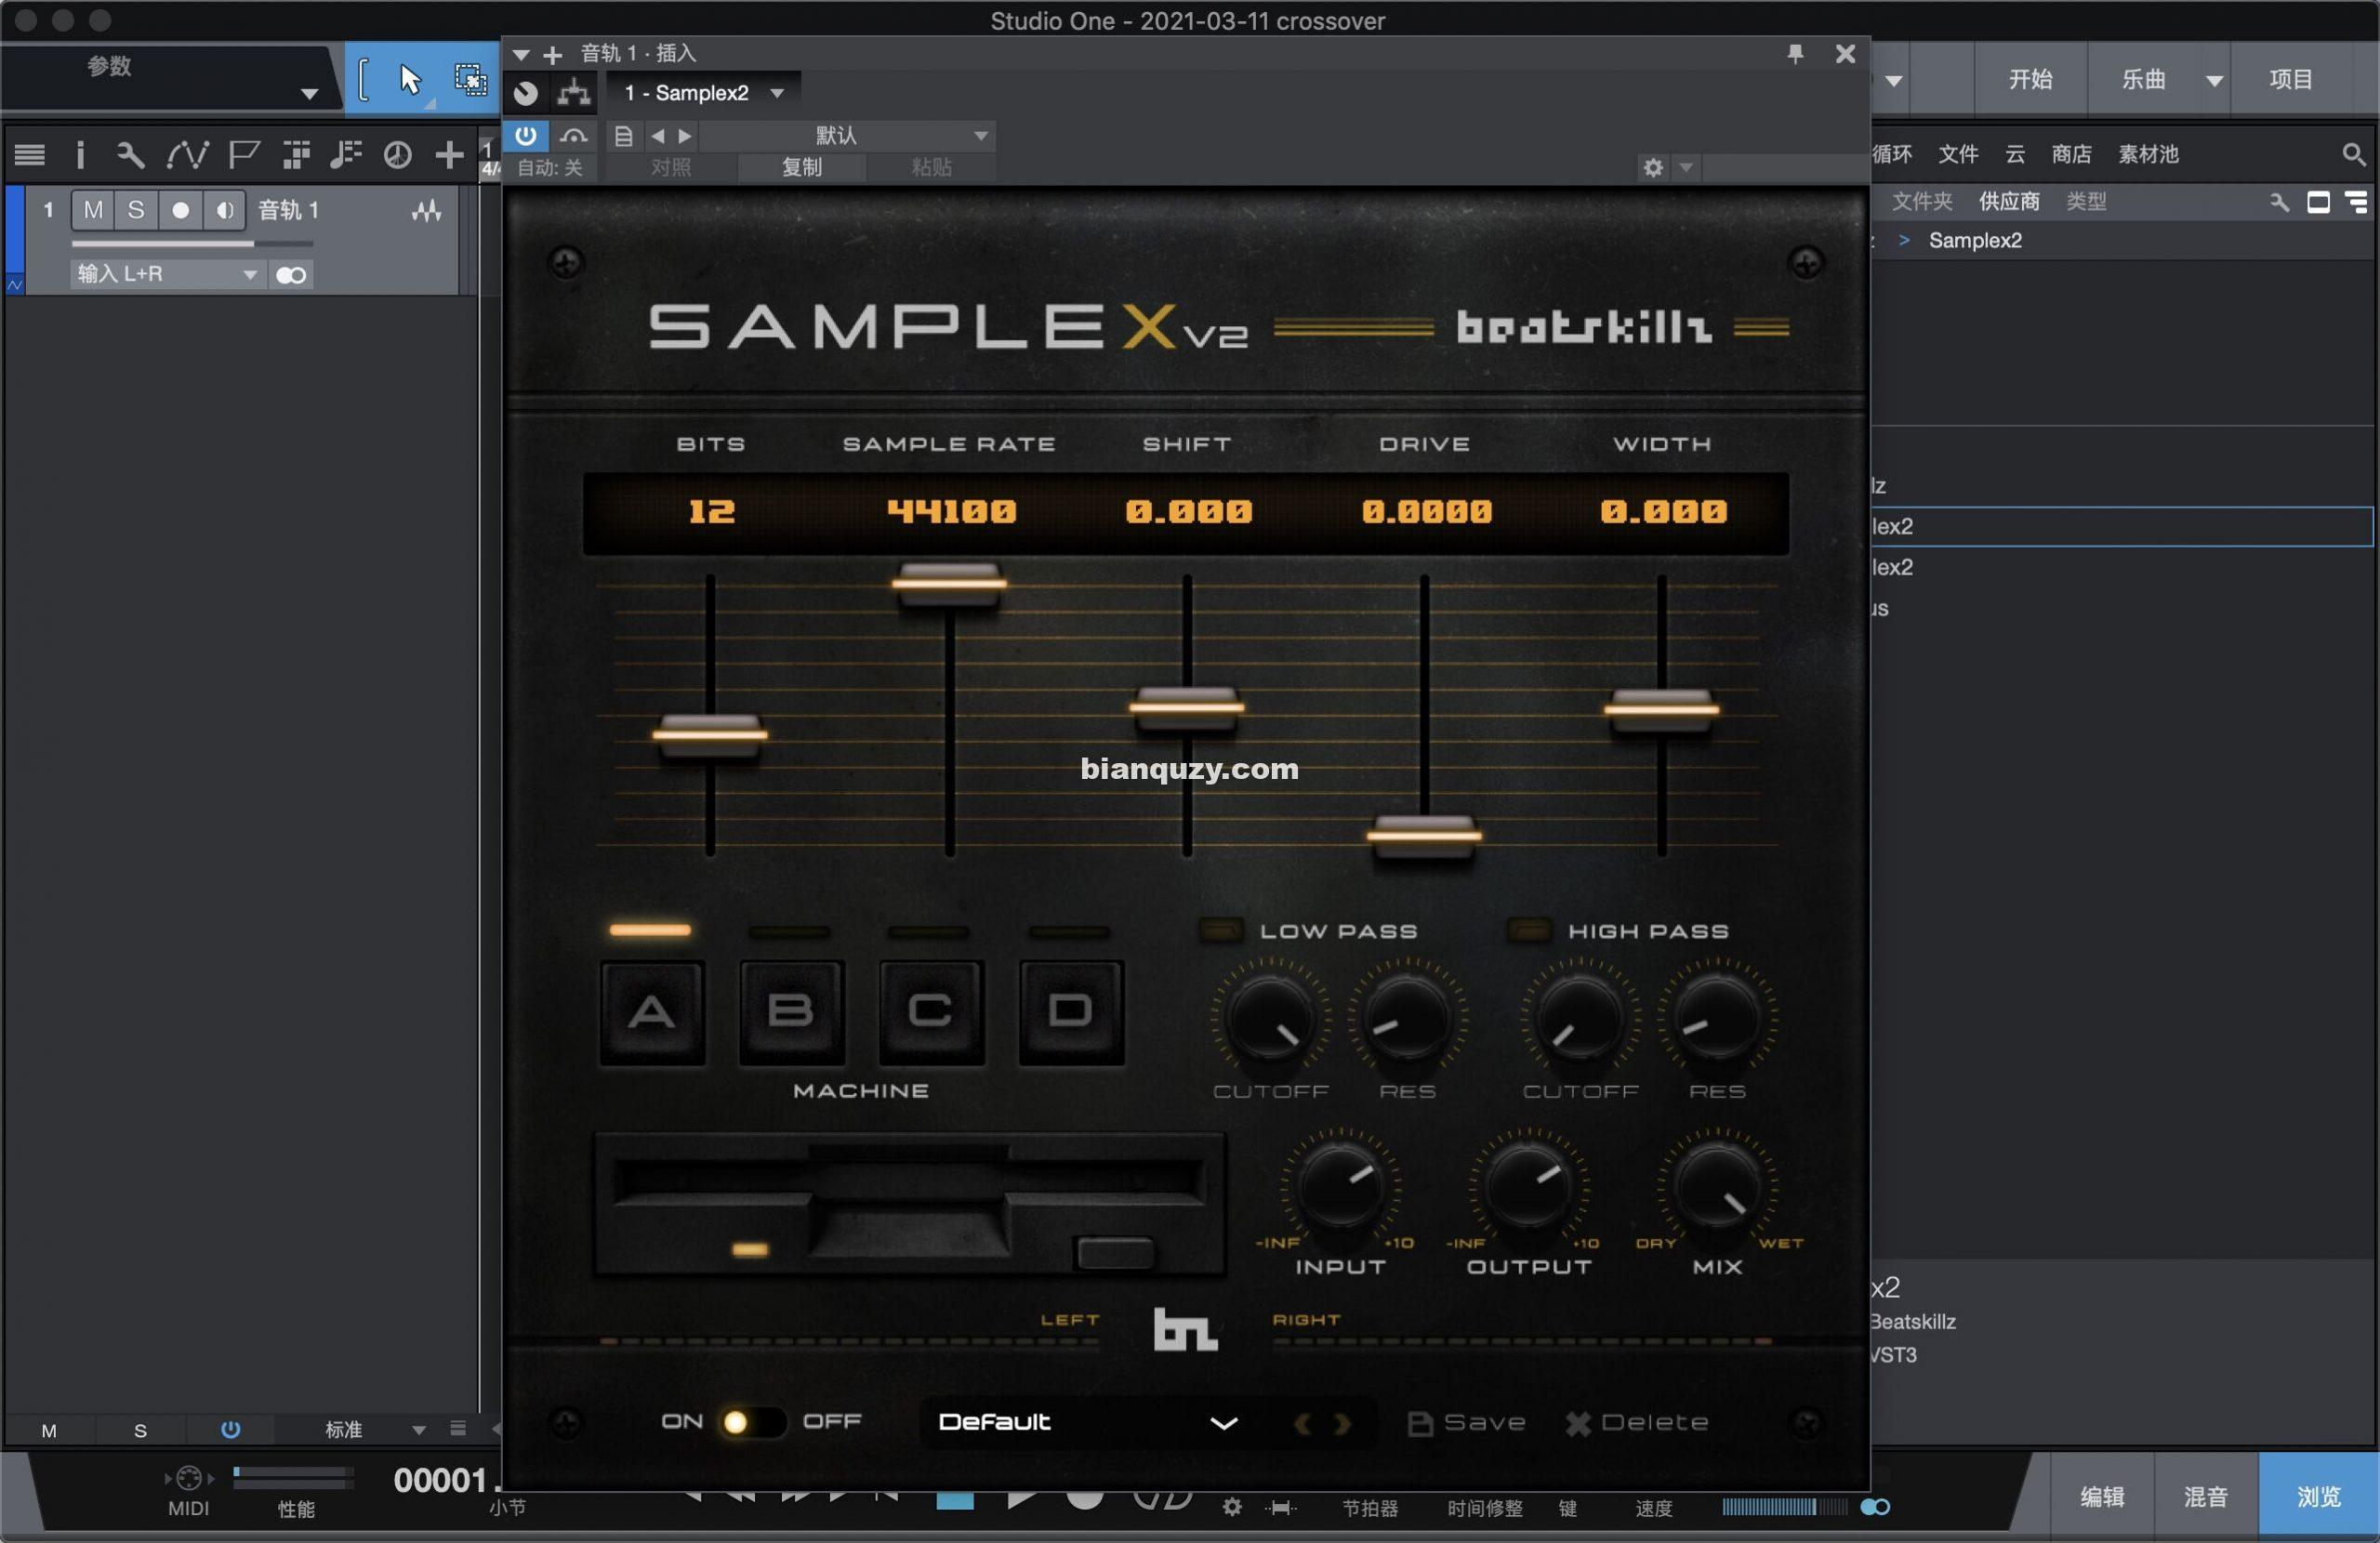Open the wrench options icon

(131, 155)
